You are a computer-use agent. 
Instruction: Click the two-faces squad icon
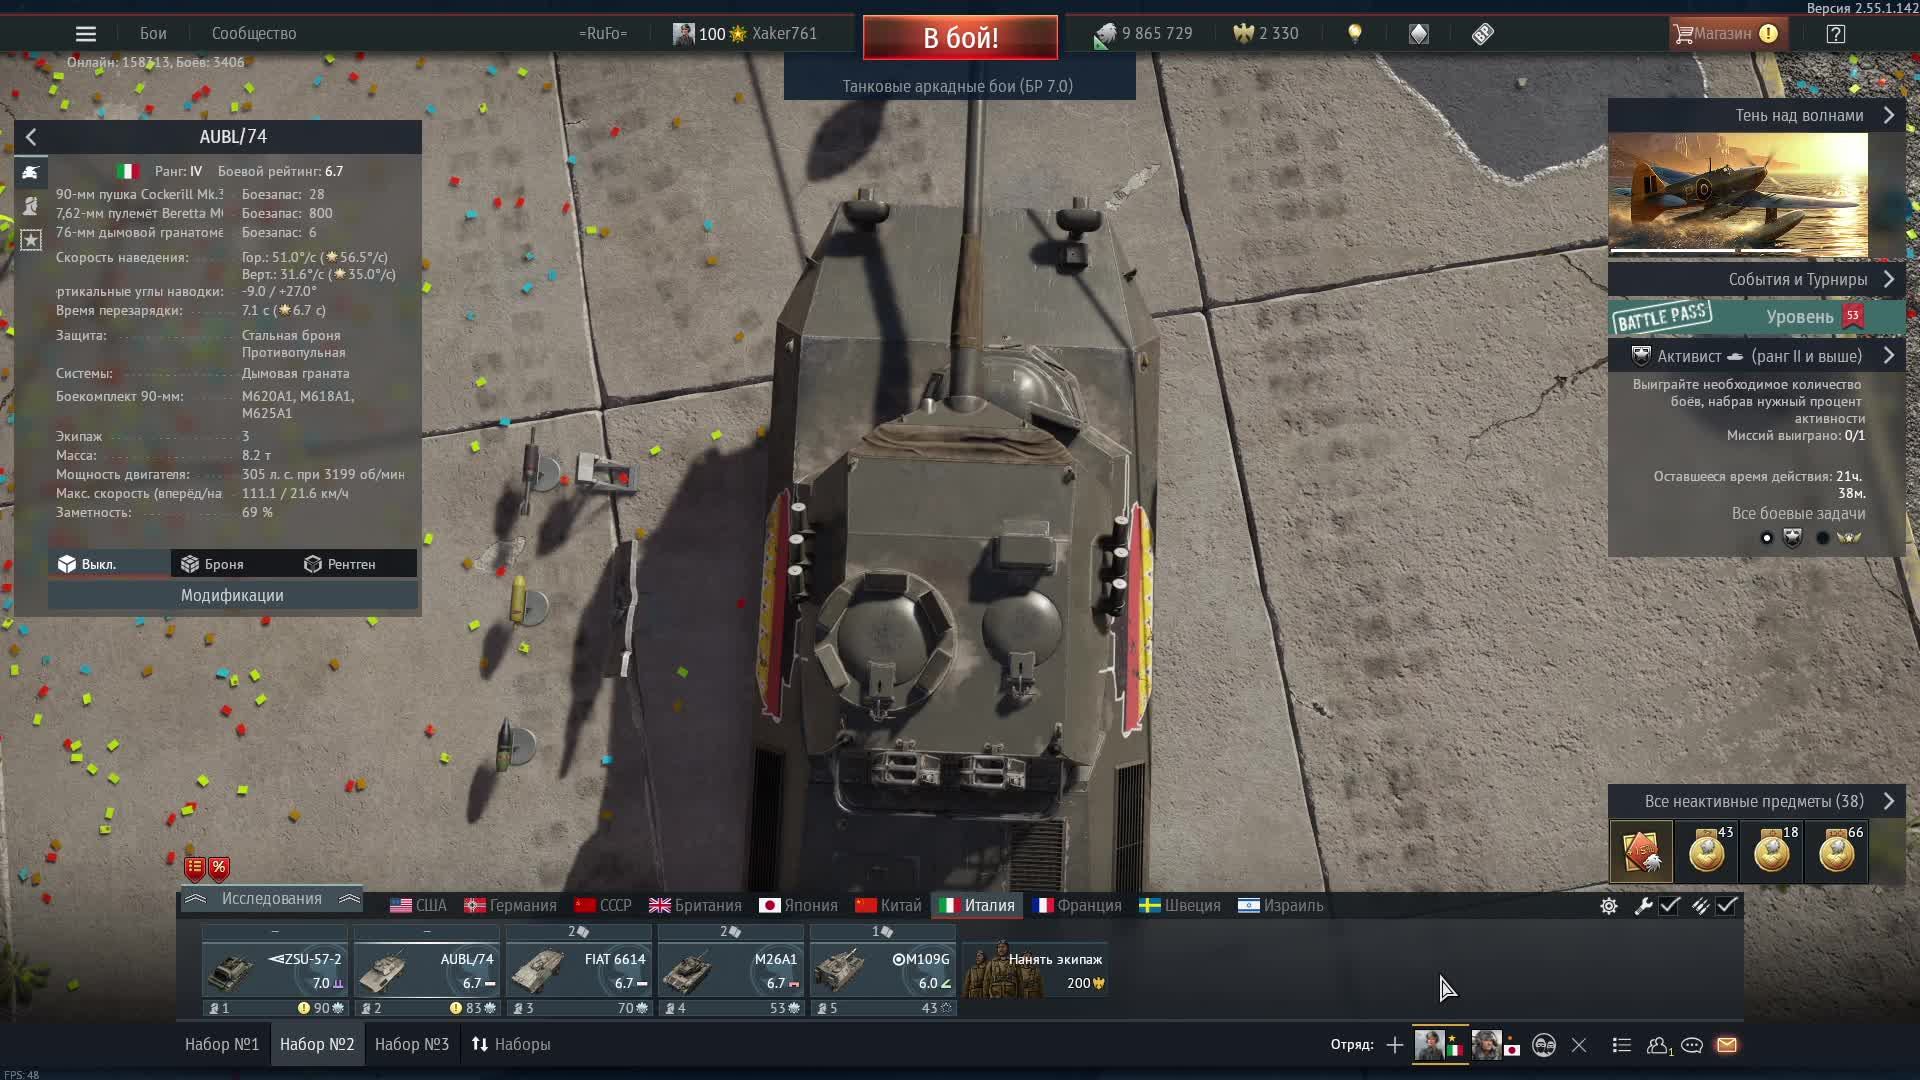tap(1544, 1045)
